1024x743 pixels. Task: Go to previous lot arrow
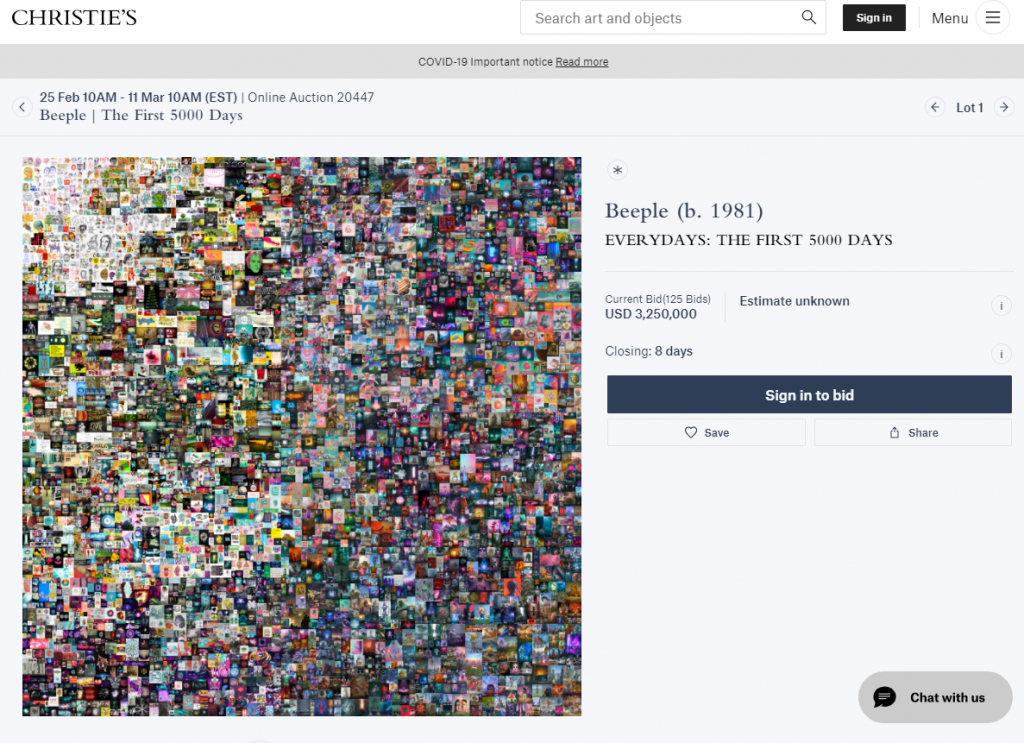coord(935,107)
